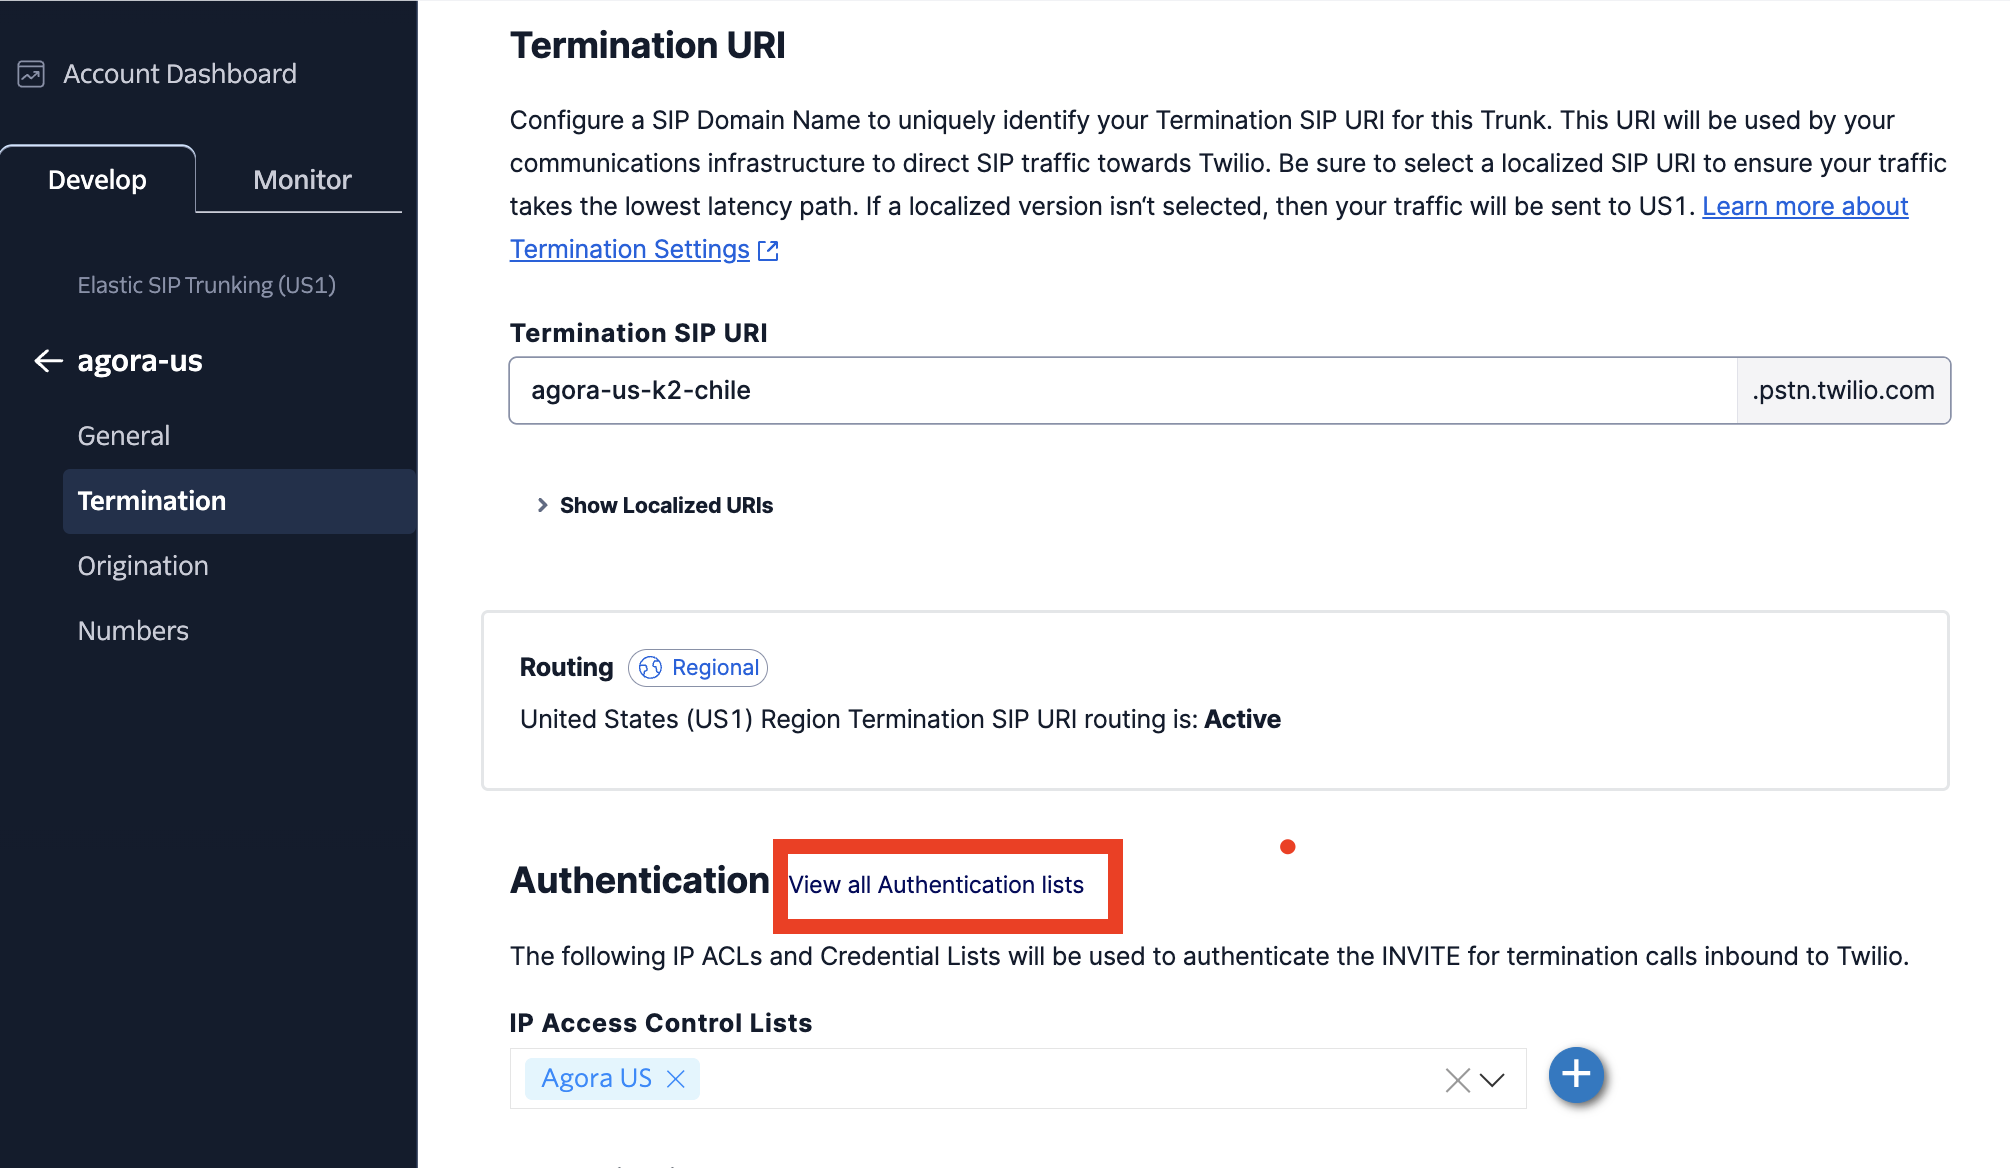Click View all Authentication lists link
The height and width of the screenshot is (1168, 2010).
click(x=936, y=885)
